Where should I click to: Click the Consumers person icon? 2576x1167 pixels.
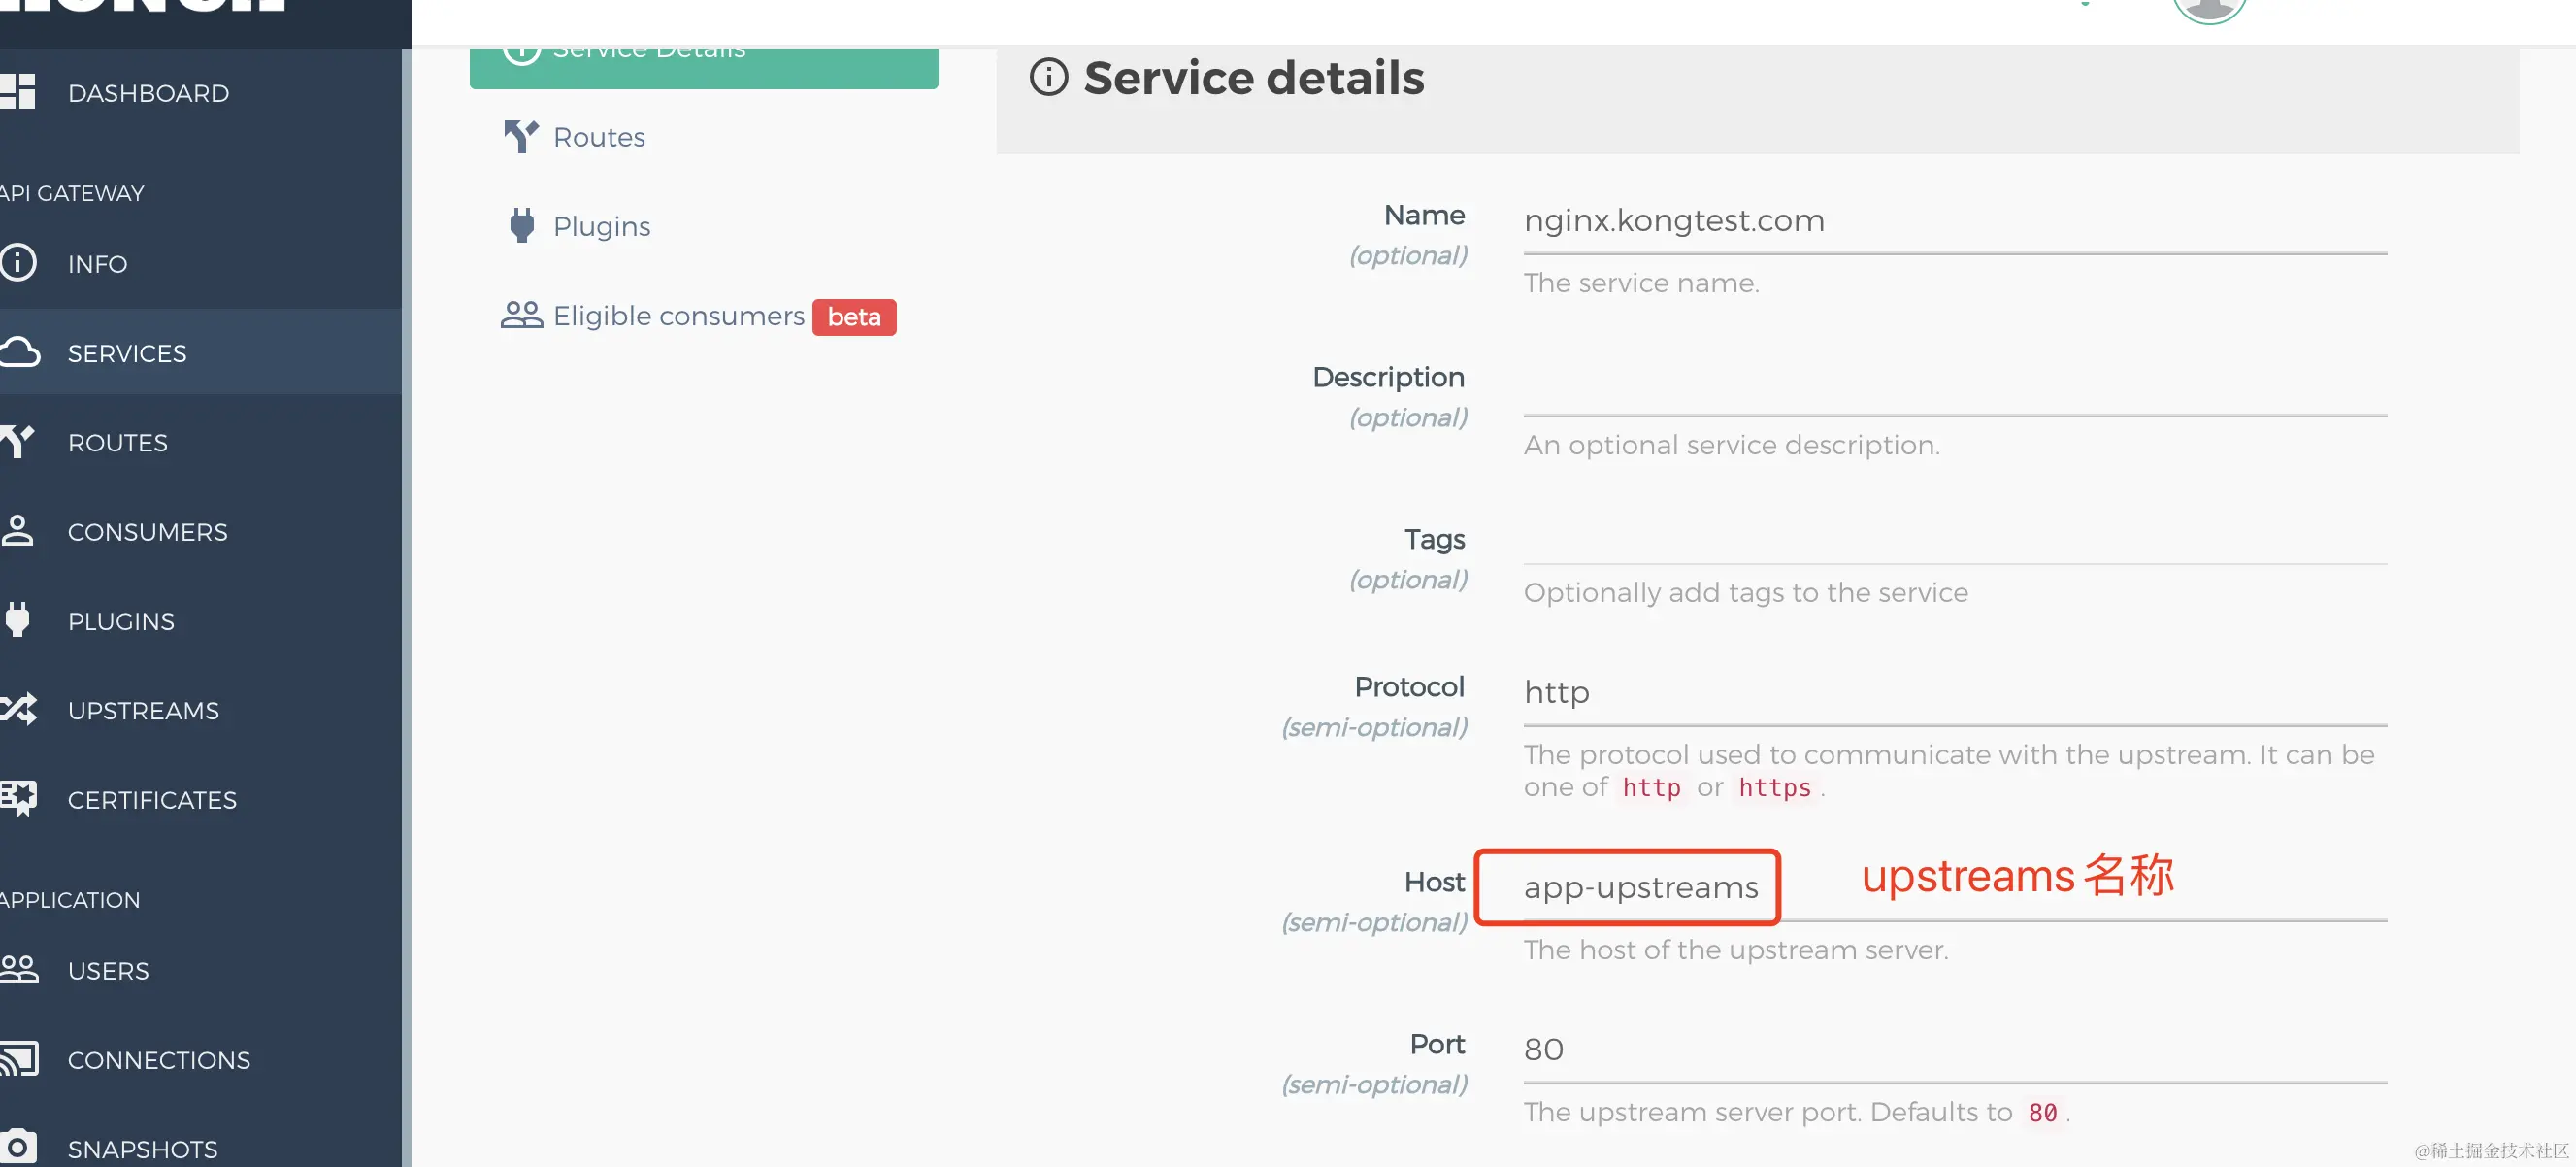pyautogui.click(x=17, y=531)
